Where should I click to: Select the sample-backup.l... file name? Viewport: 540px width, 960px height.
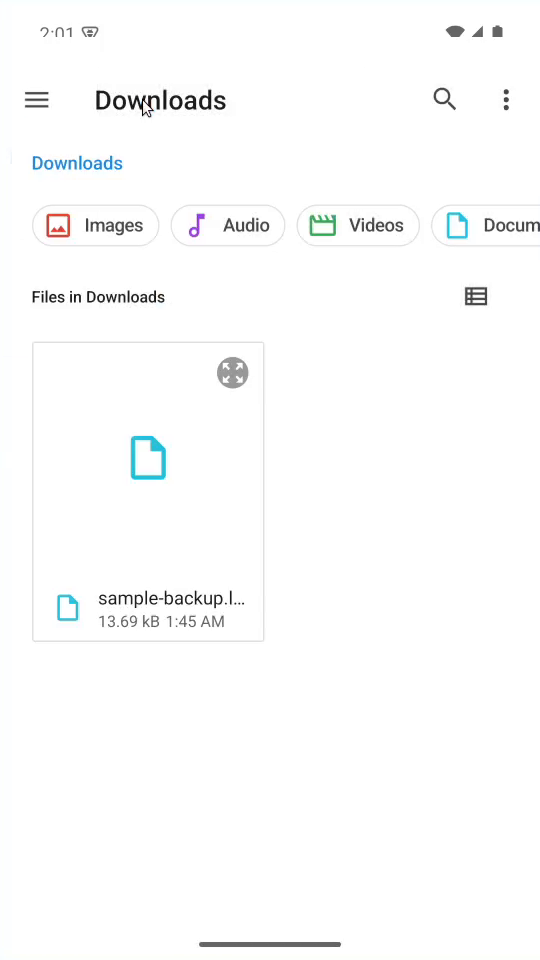[171, 598]
